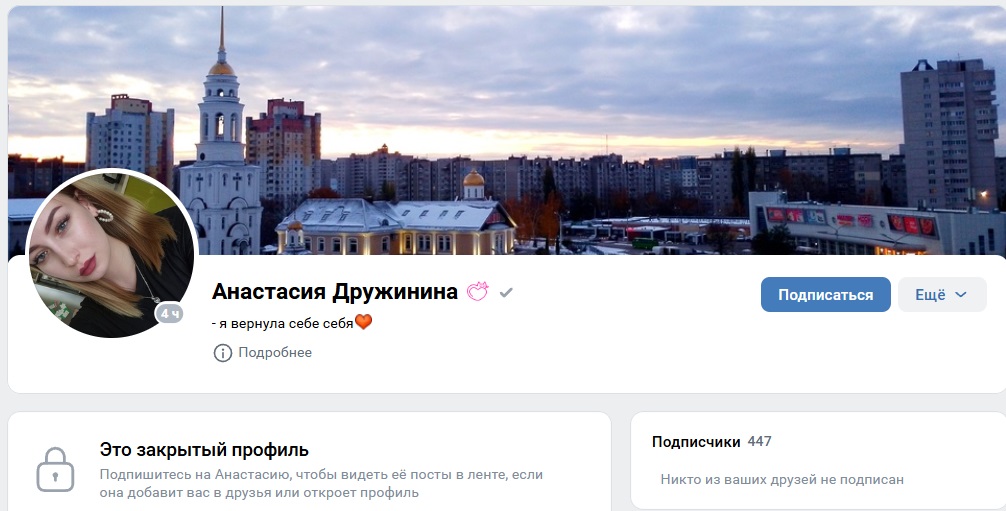Click the gray checkmark beside the name

point(506,293)
